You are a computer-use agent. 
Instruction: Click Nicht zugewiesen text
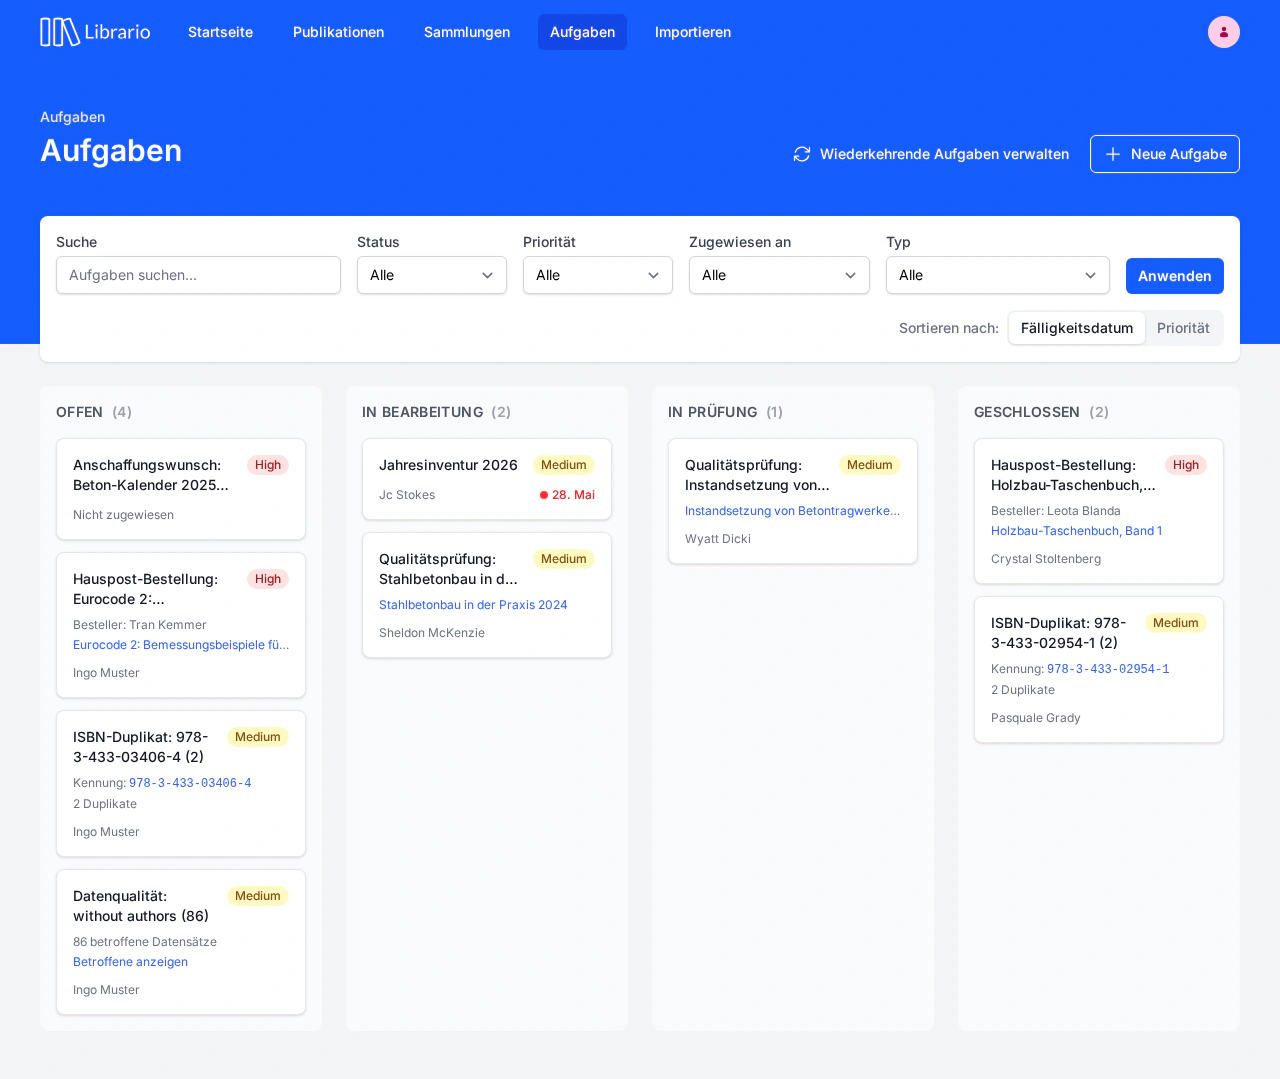click(123, 515)
